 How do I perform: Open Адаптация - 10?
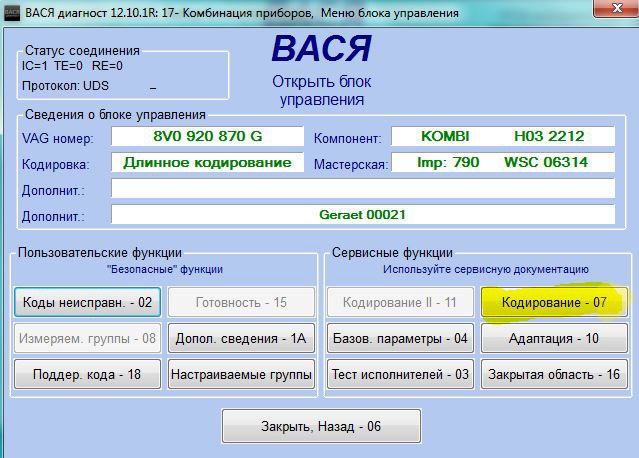(554, 338)
